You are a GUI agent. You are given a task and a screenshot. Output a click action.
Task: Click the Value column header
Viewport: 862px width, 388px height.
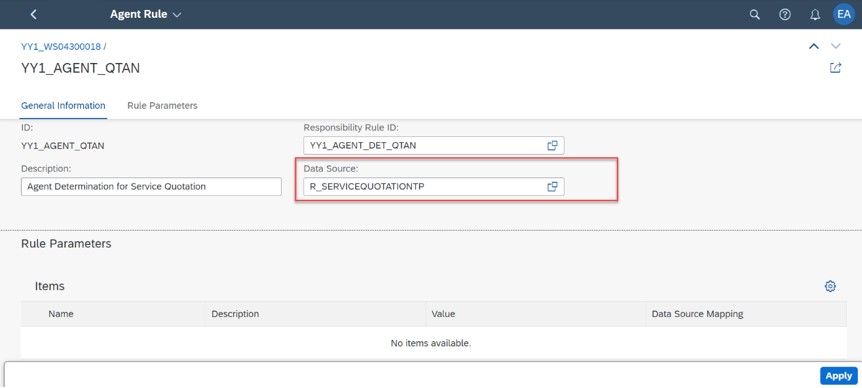pyautogui.click(x=443, y=314)
